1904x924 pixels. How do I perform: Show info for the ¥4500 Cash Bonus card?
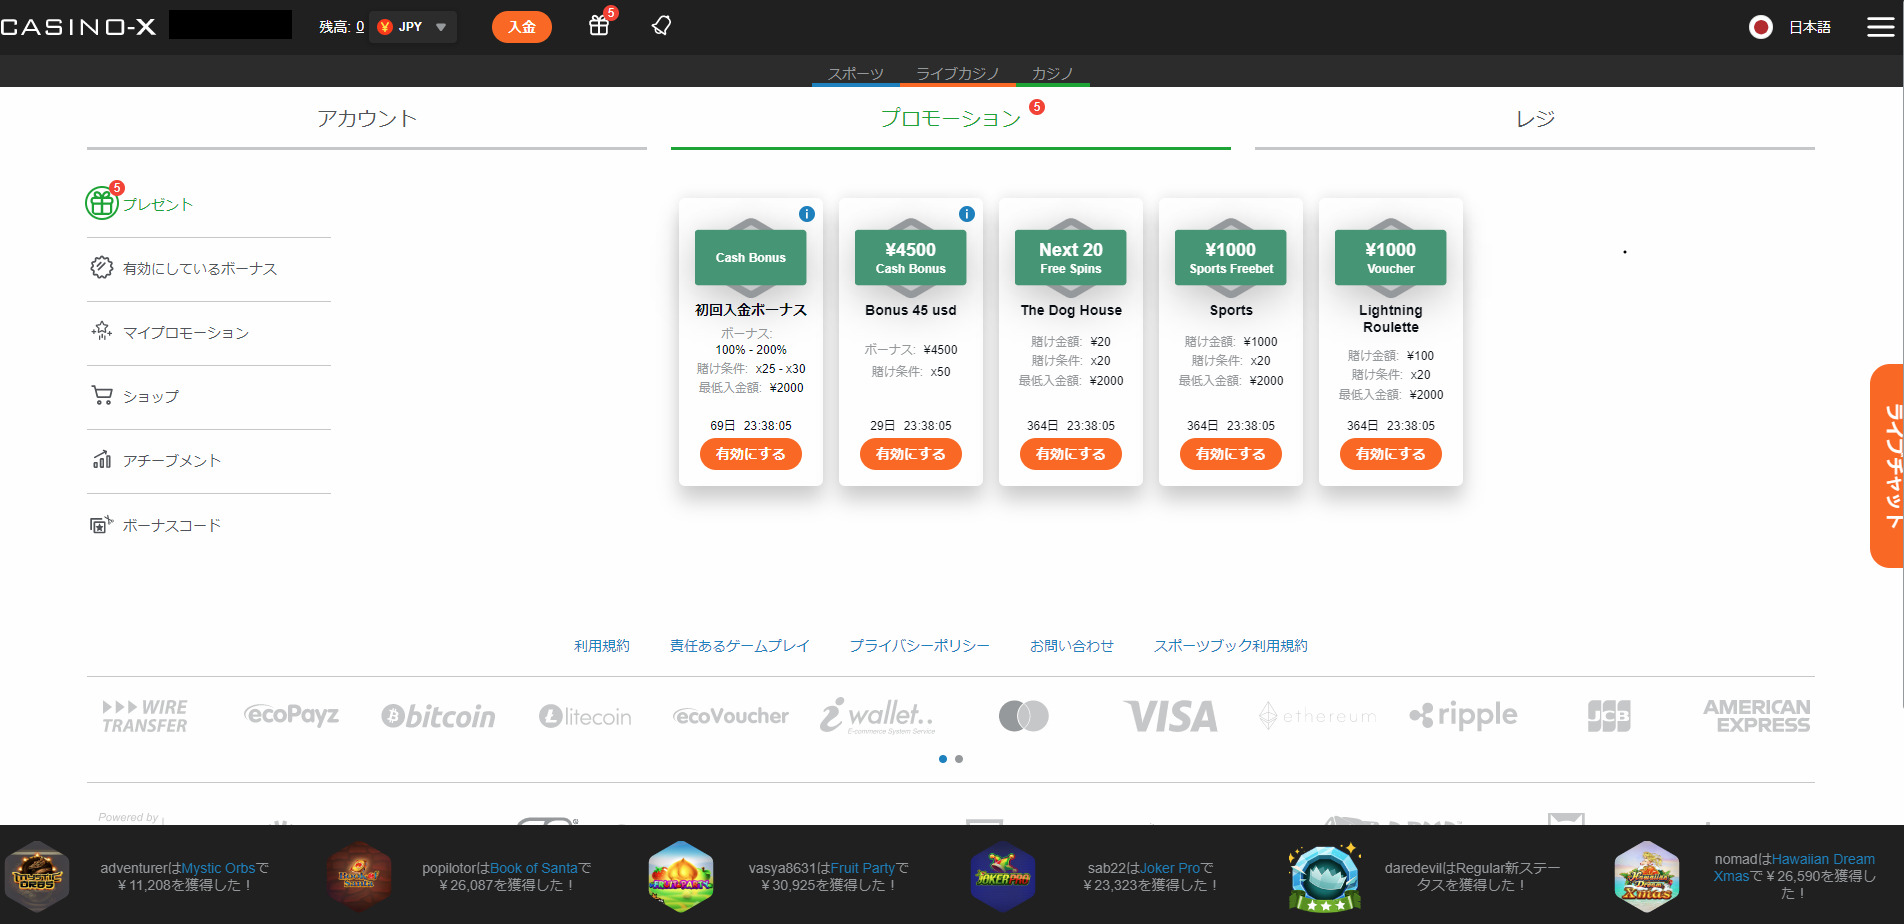[966, 214]
